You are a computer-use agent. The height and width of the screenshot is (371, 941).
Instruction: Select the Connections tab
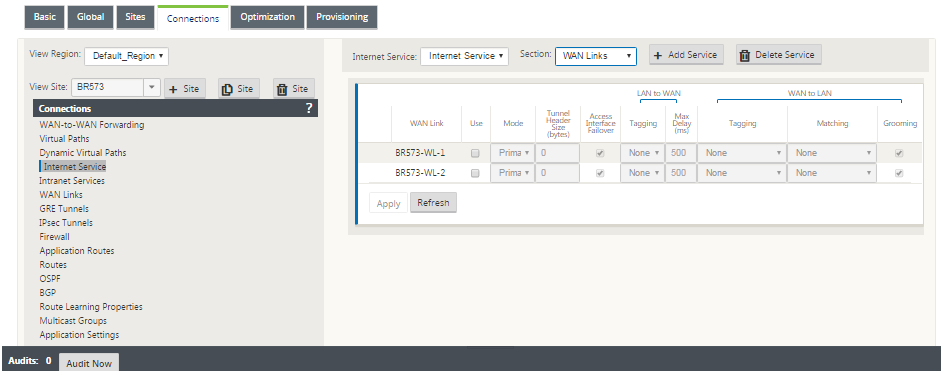(193, 18)
